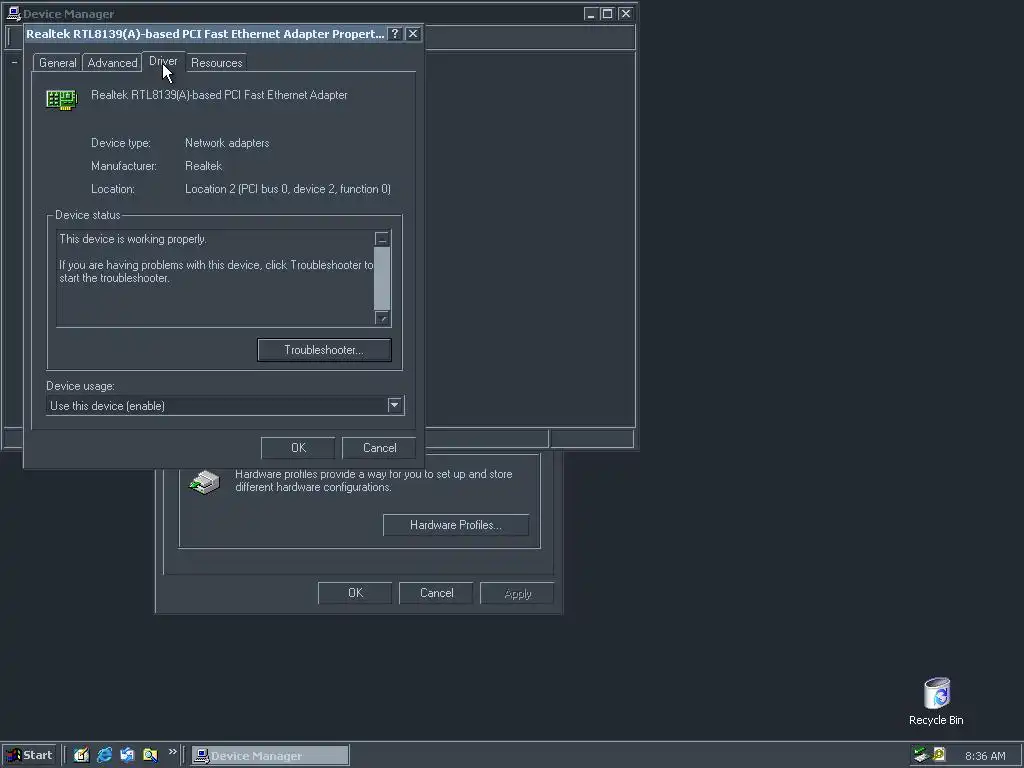Screen dimensions: 1024x768
Task: Launch Outlook Express from quick launch
Action: tap(127, 755)
